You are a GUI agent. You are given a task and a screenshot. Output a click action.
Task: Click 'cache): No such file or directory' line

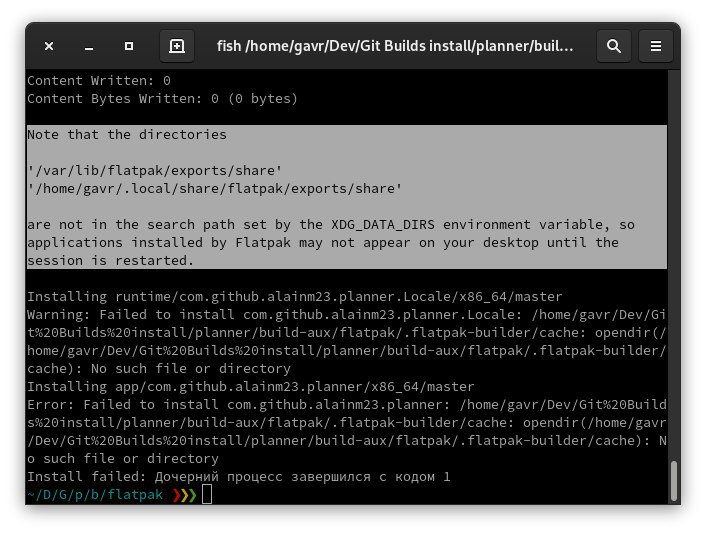(x=159, y=369)
